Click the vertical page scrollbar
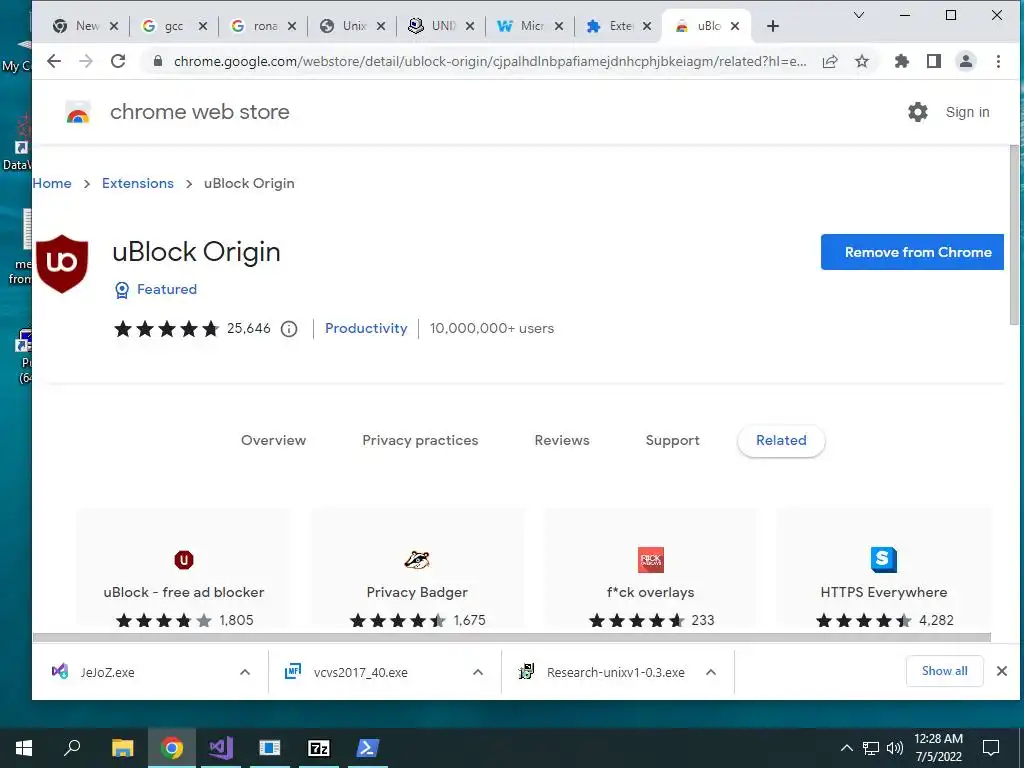The height and width of the screenshot is (768, 1024). point(1014,235)
